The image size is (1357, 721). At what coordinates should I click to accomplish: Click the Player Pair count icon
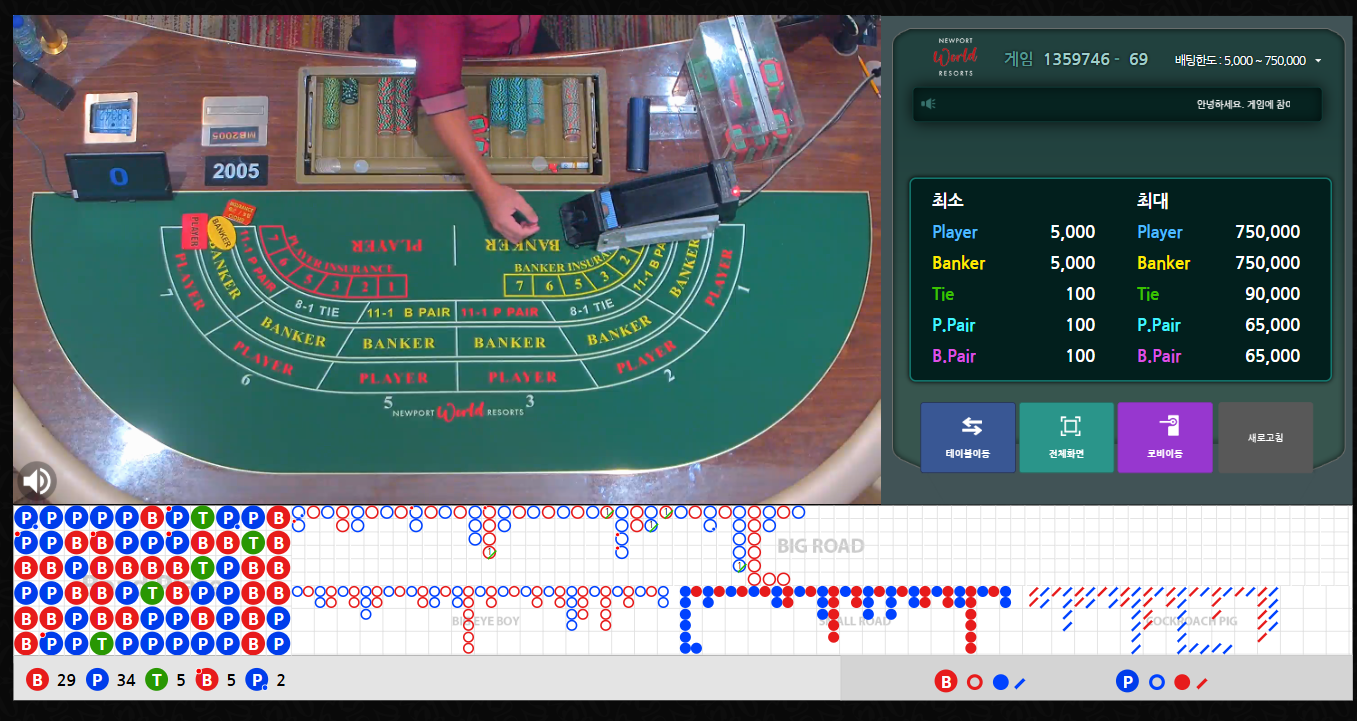pos(257,680)
